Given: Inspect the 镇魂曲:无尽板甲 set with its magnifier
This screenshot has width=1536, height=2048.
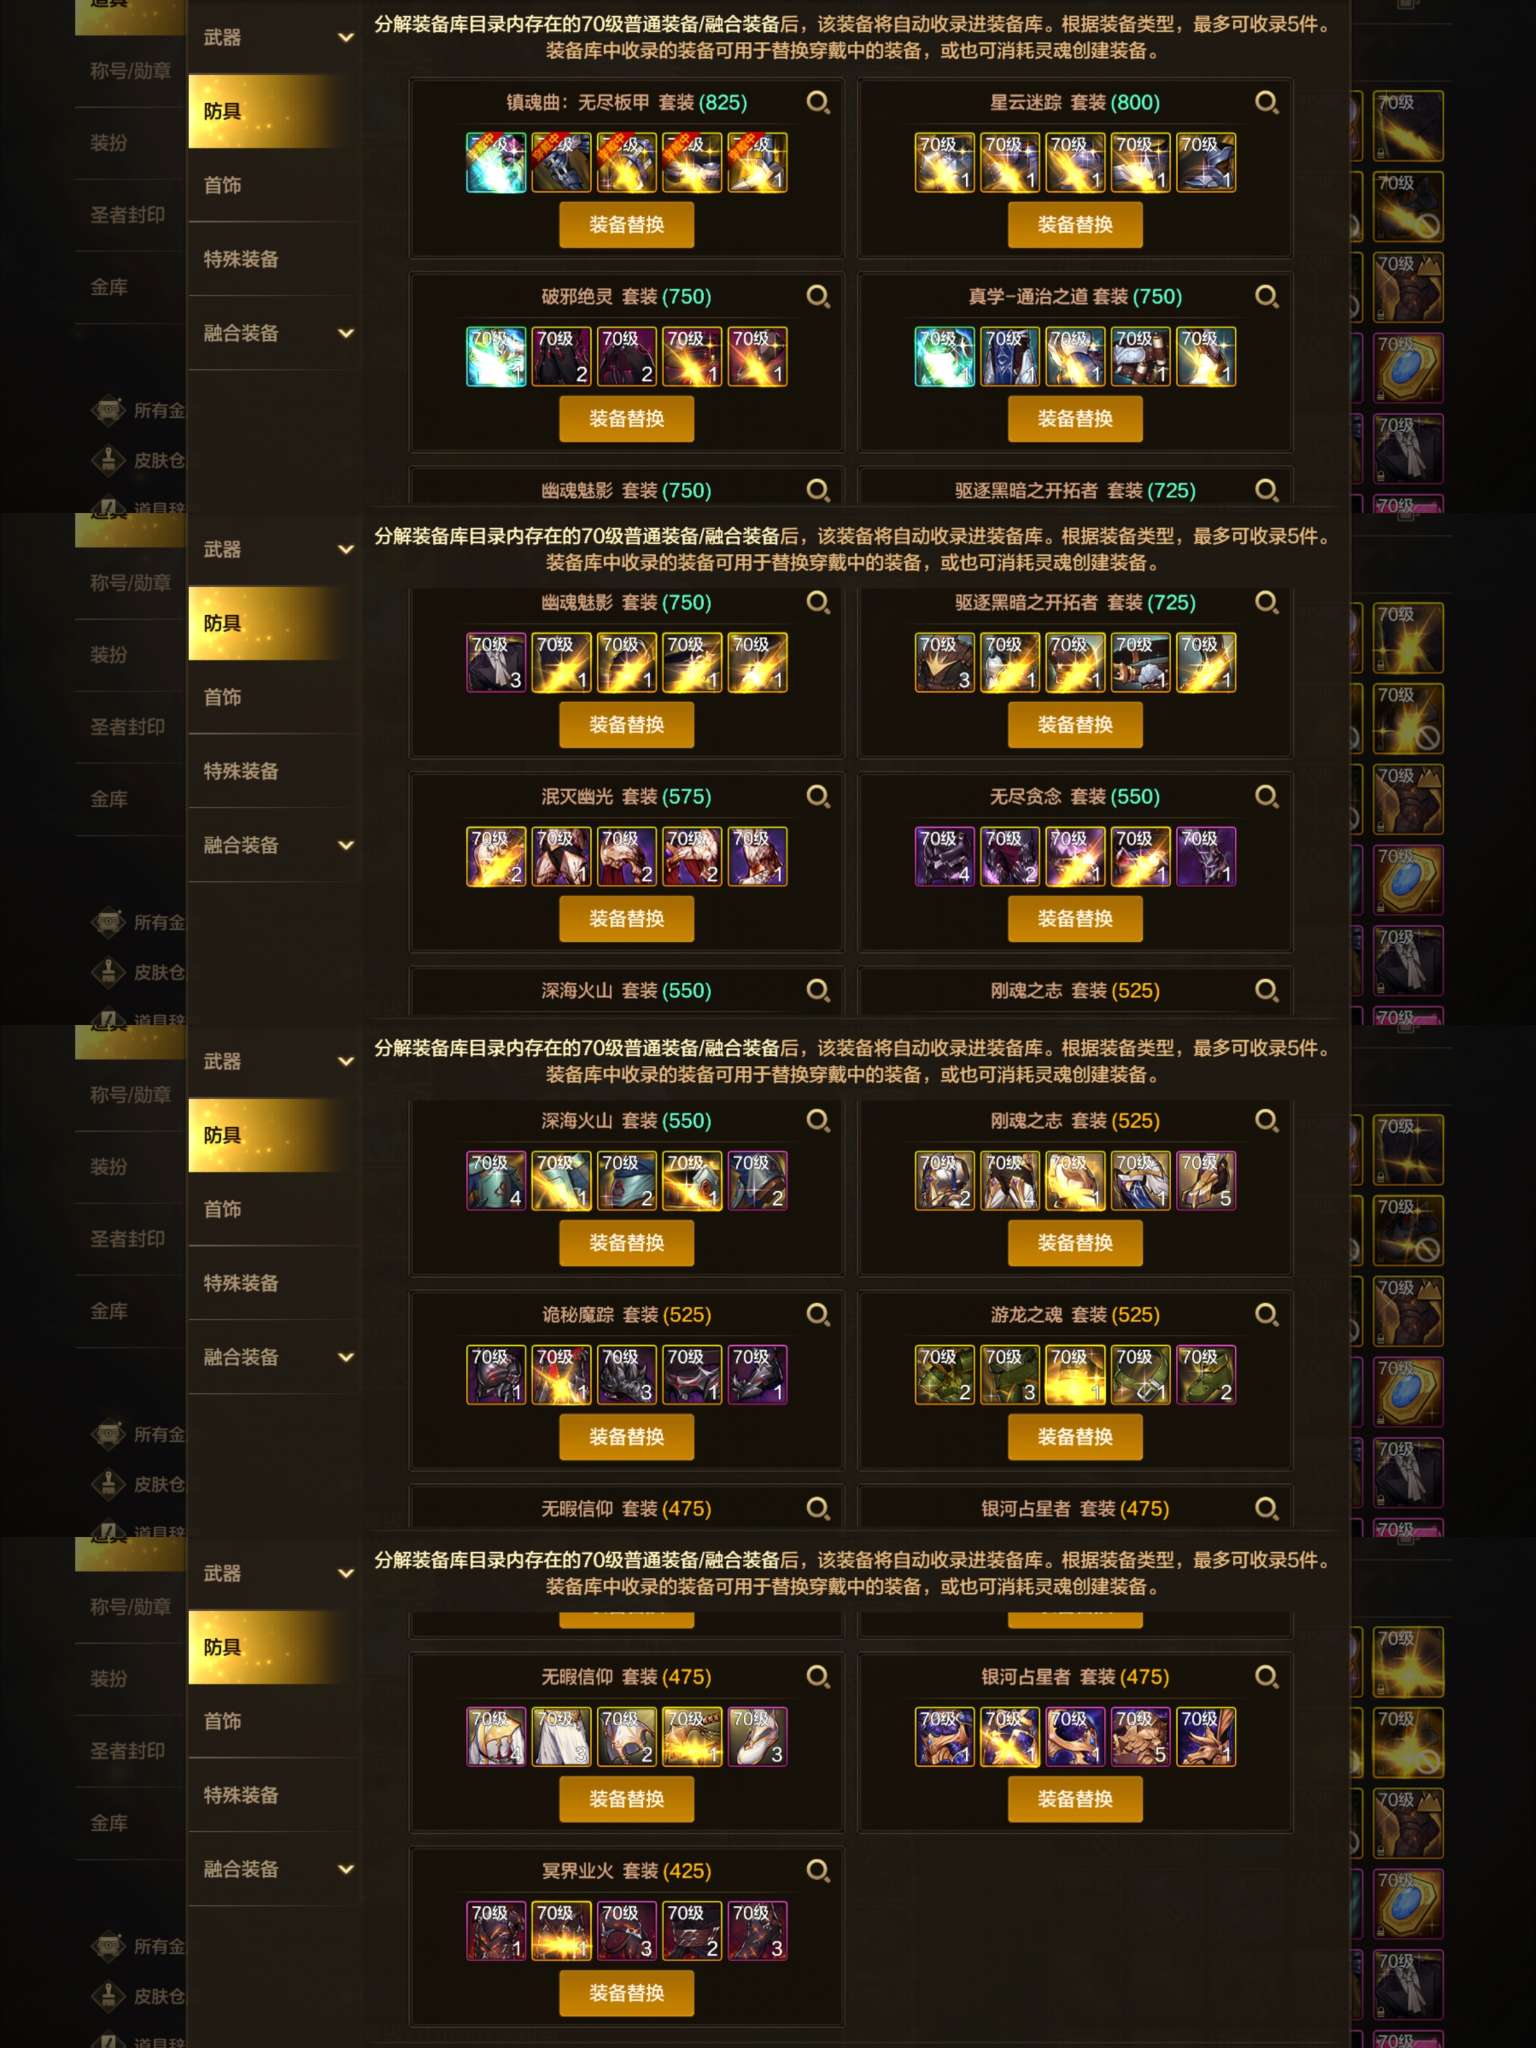Looking at the screenshot, I should 818,102.
